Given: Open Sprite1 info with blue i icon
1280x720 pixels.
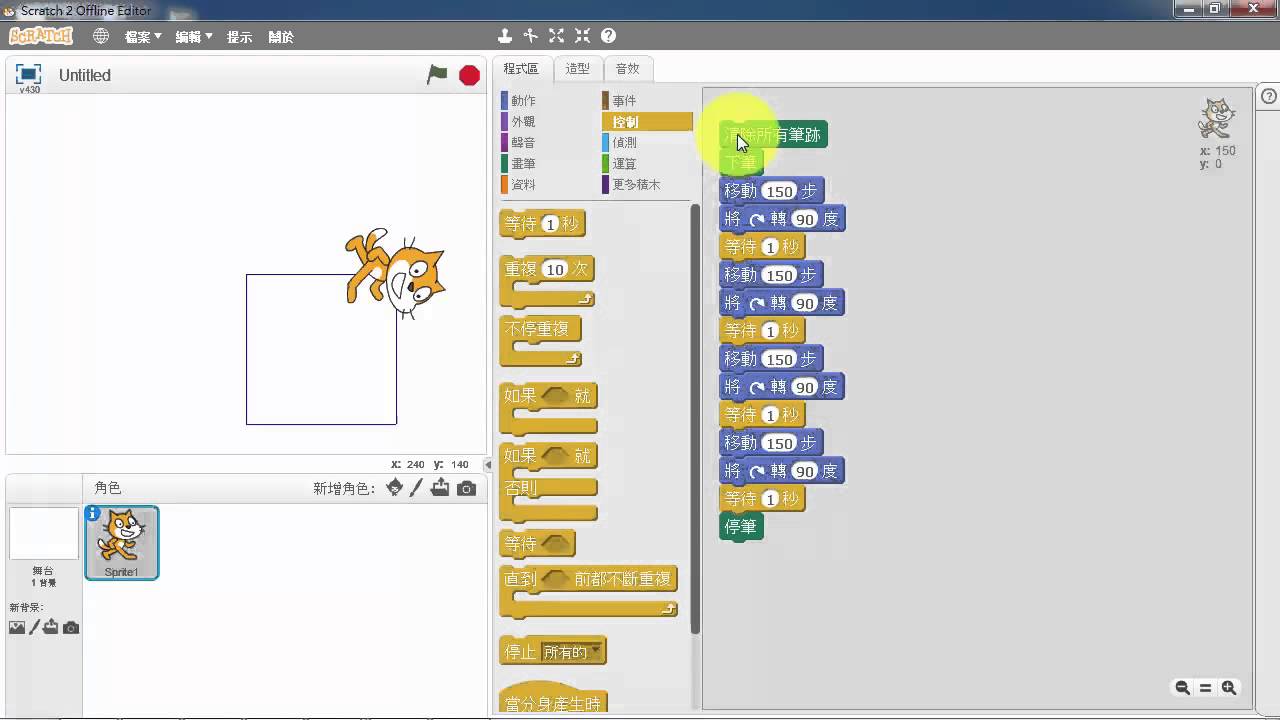Looking at the screenshot, I should click(x=93, y=513).
